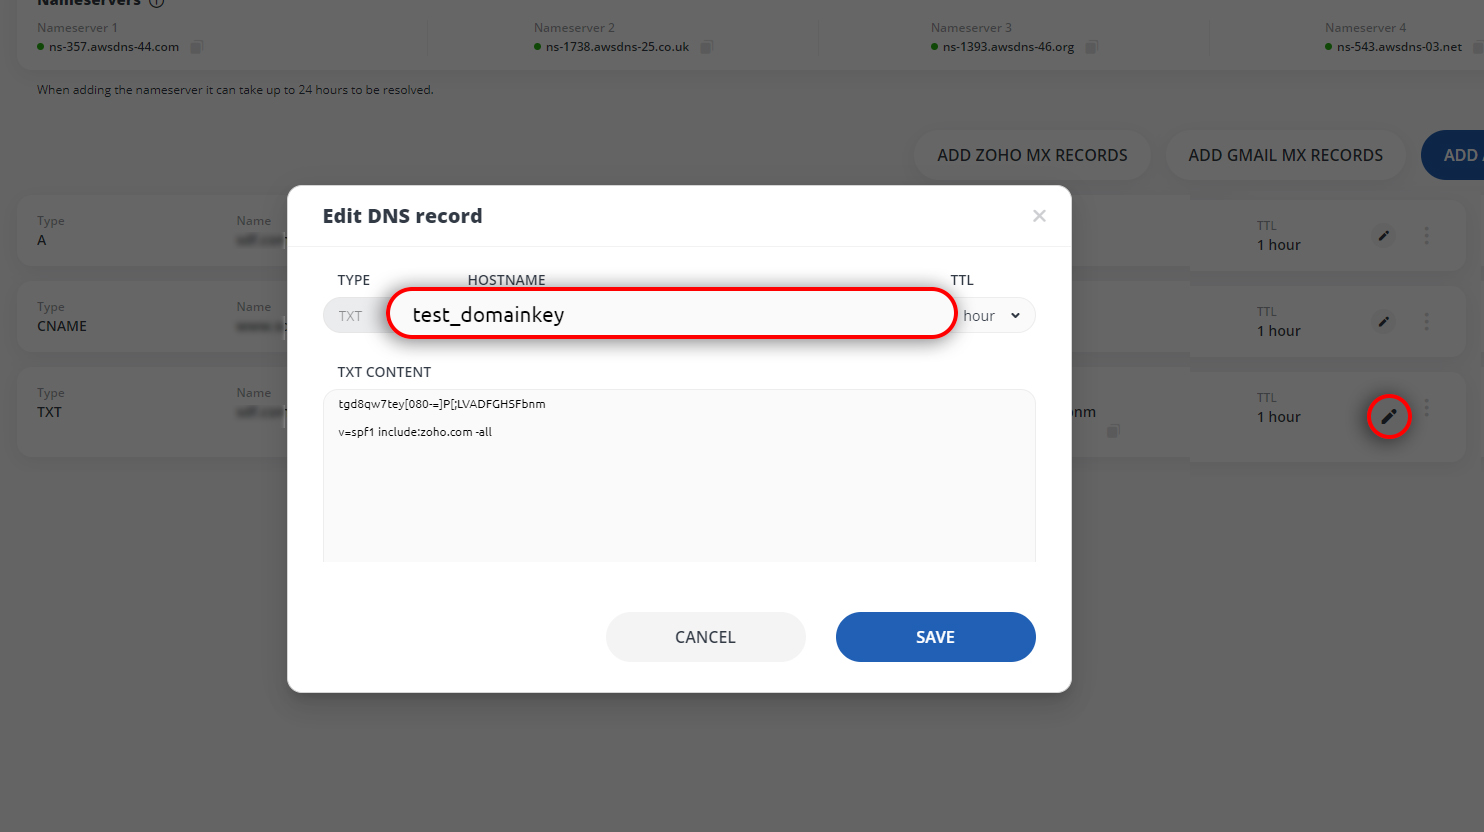Image resolution: width=1484 pixels, height=832 pixels.
Task: Click the CANCEL button
Action: (706, 637)
